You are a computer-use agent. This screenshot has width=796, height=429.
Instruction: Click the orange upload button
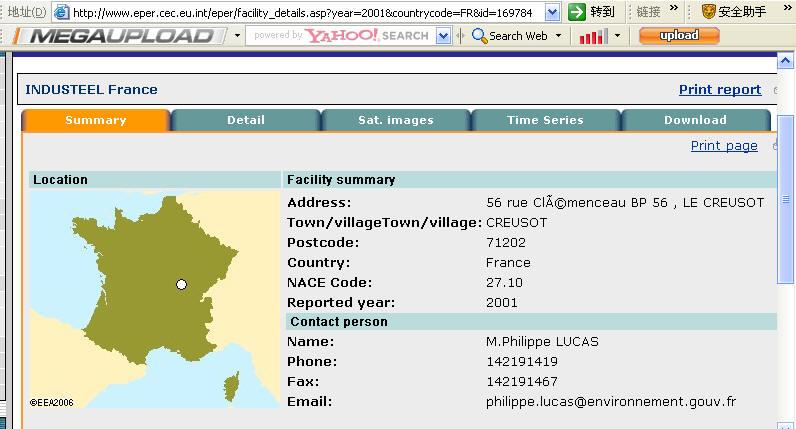pos(679,36)
